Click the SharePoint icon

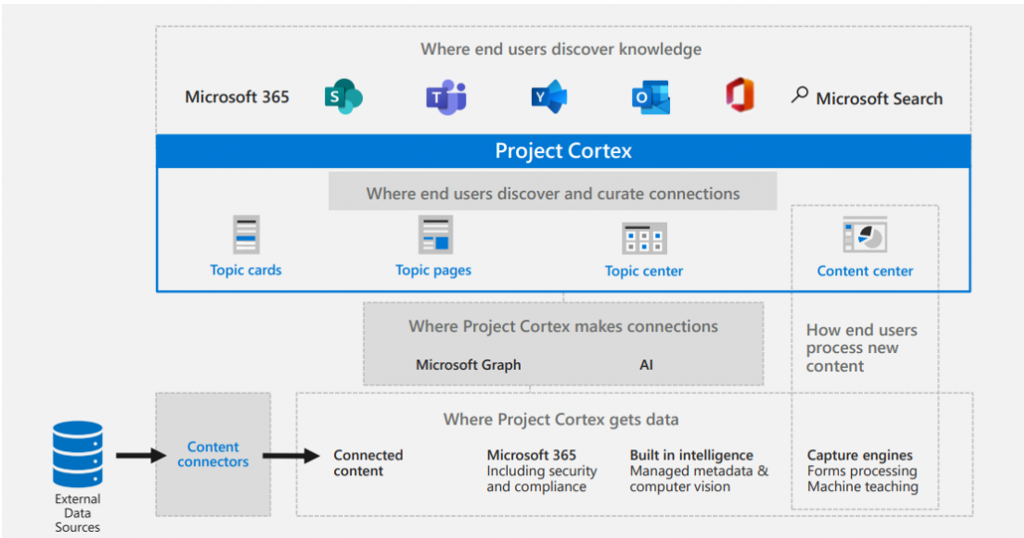click(344, 97)
